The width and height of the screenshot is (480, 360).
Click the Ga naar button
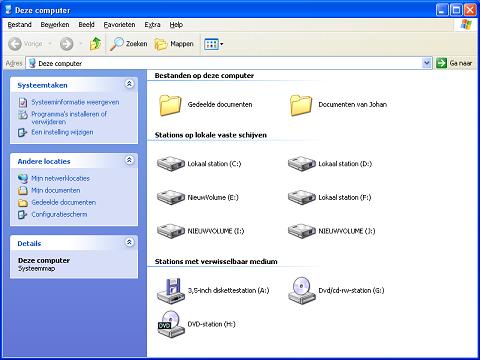click(x=454, y=63)
